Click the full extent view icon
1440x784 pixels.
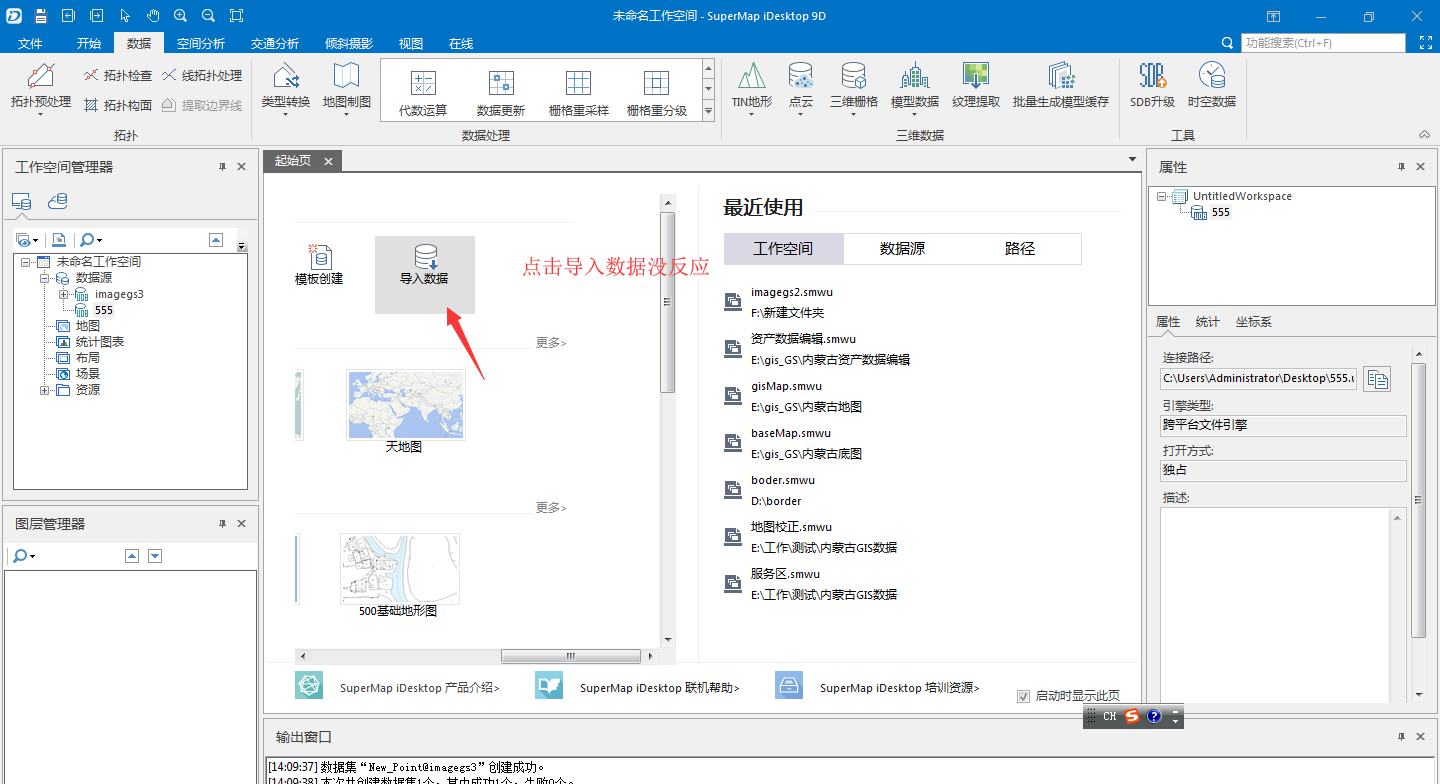pyautogui.click(x=236, y=16)
